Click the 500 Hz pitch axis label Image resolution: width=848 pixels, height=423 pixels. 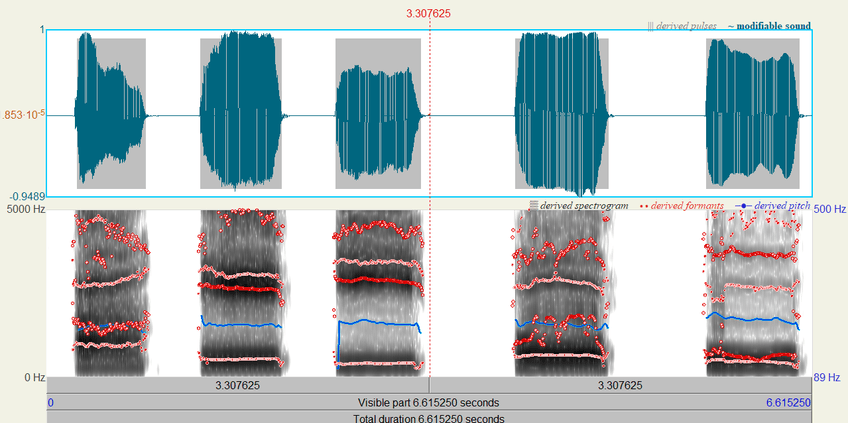coord(829,210)
